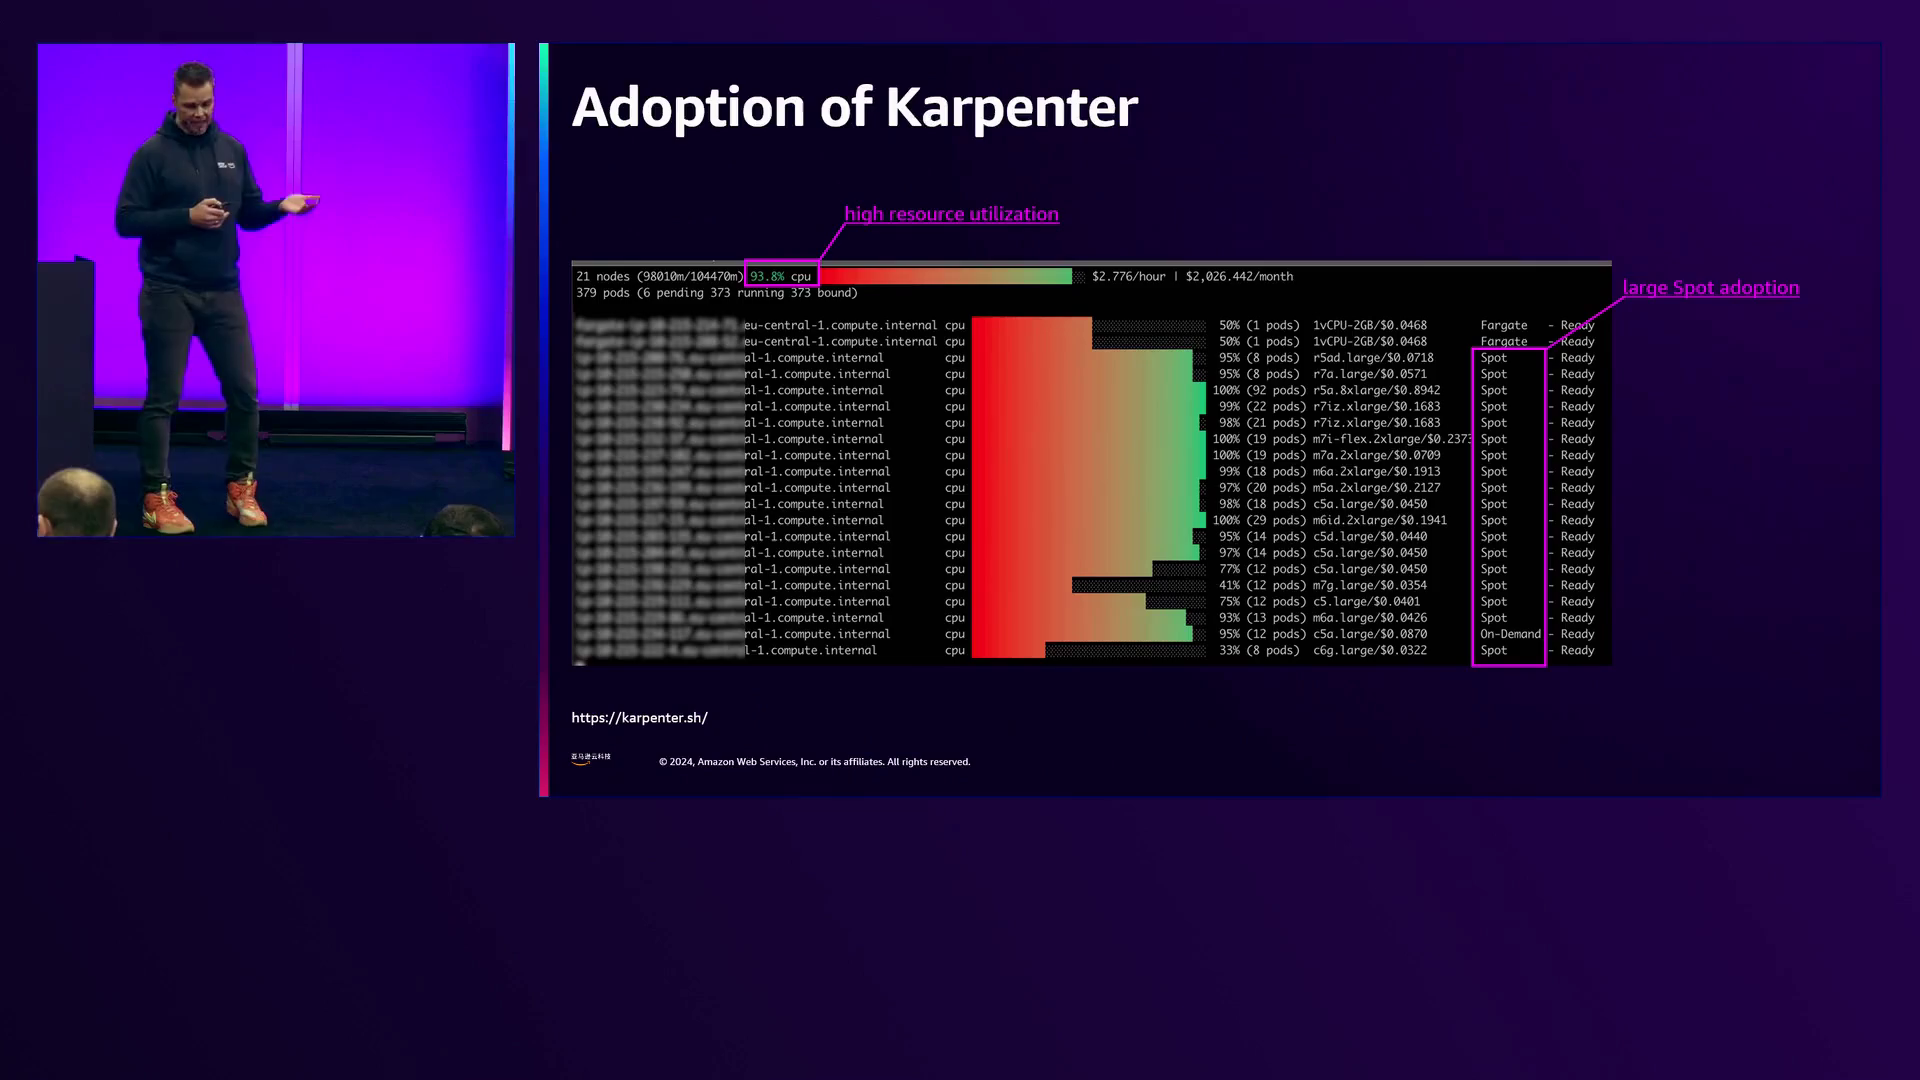The height and width of the screenshot is (1080, 1920).
Task: Click the '100% (92 pods)' usage text
Action: point(1258,390)
